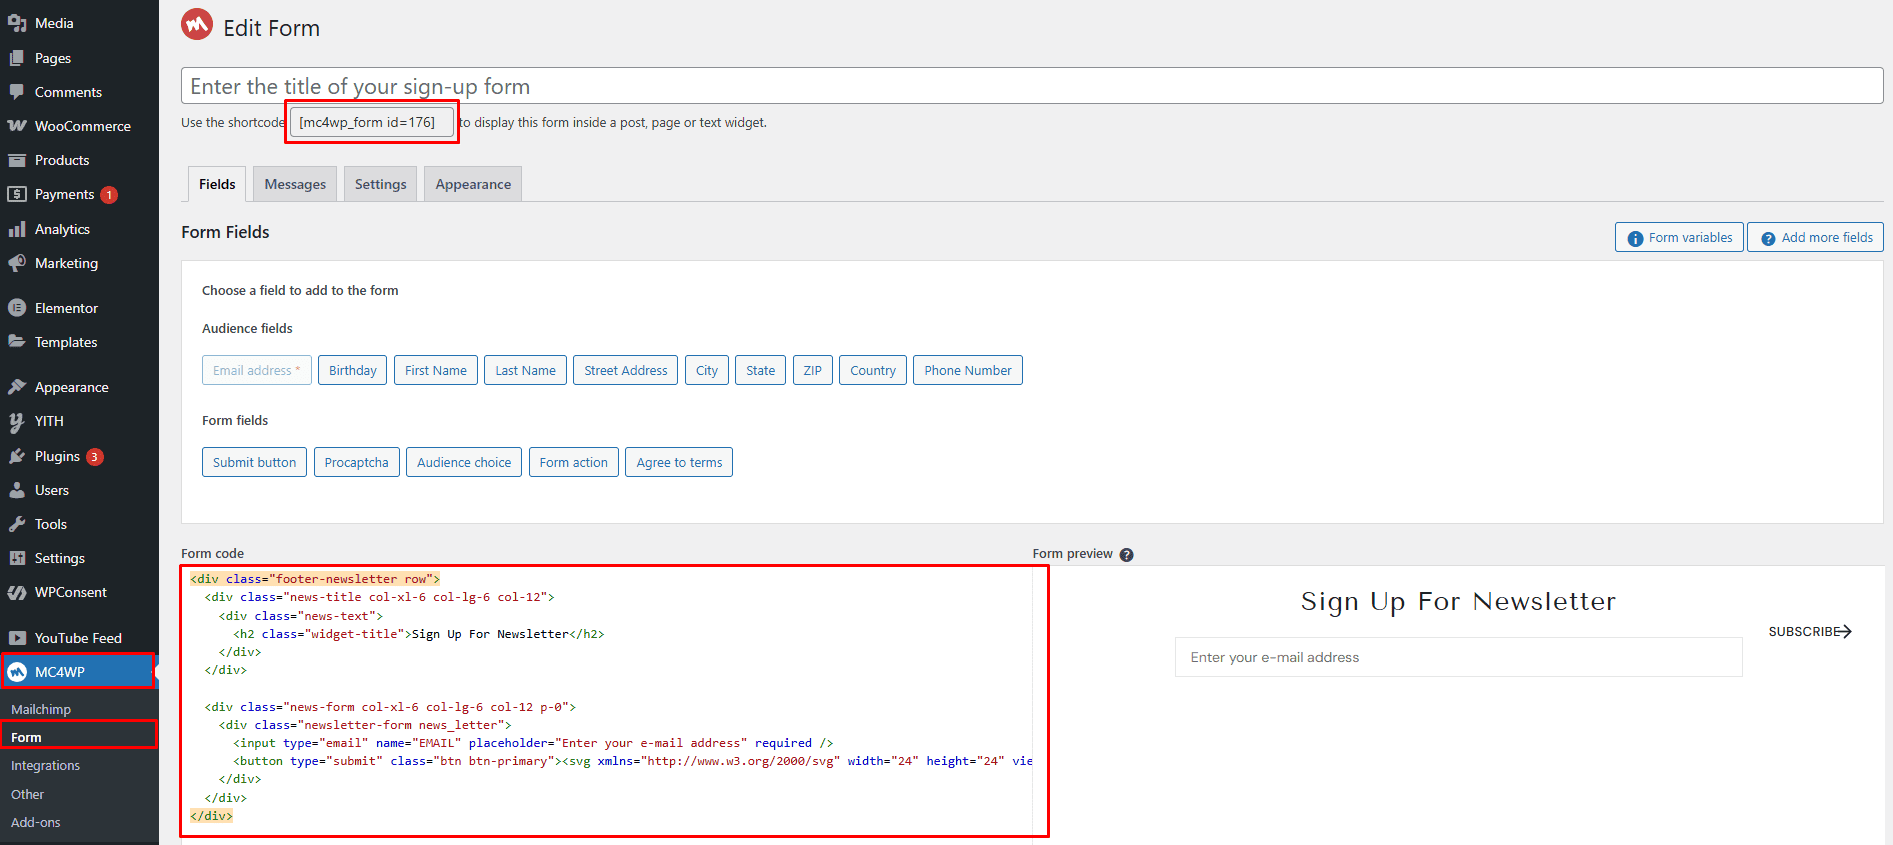Screen dimensions: 1893x845
Task: Add the City field
Action: click(x=707, y=370)
